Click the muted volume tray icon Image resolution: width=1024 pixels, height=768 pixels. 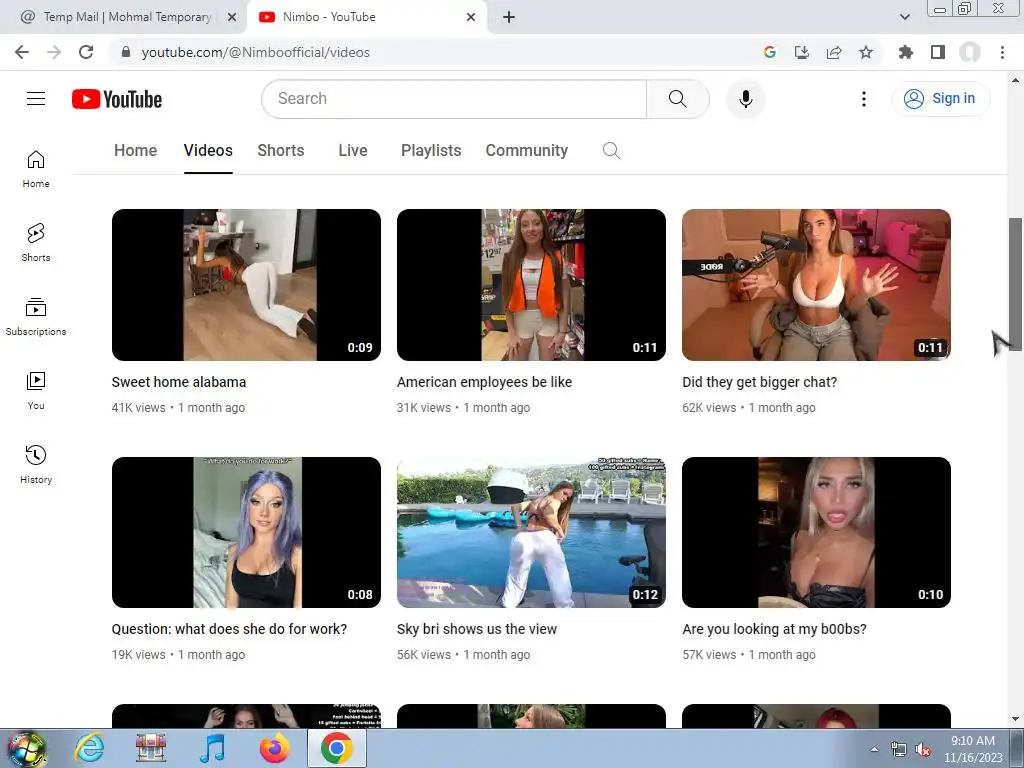click(923, 750)
